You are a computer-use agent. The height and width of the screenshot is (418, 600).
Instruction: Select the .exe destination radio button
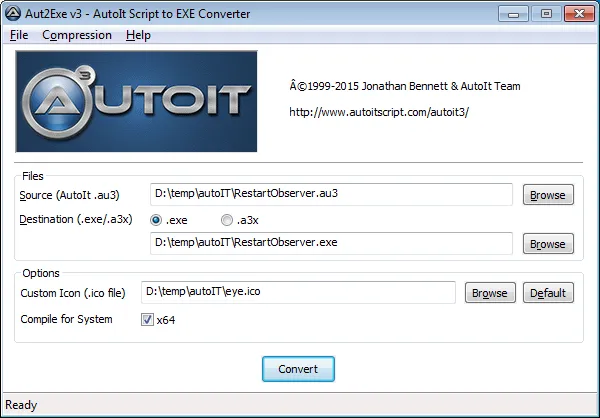[x=156, y=220]
